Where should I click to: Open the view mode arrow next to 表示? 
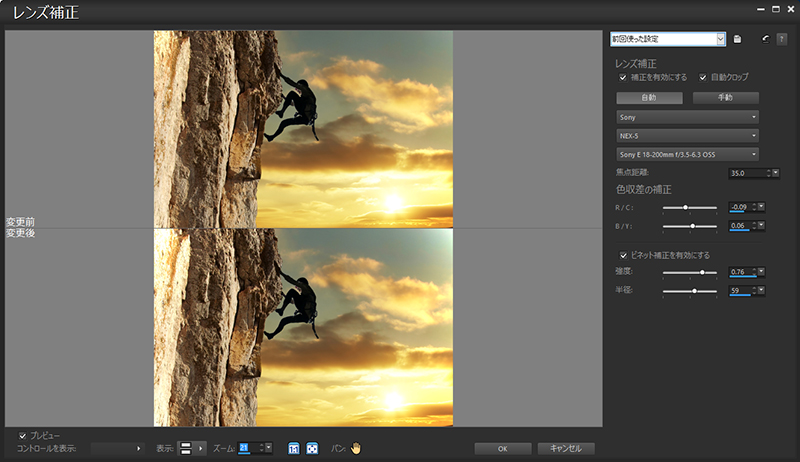point(199,448)
